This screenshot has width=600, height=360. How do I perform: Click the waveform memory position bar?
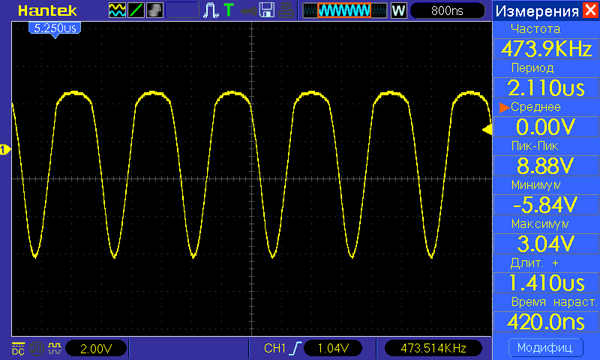coord(345,11)
